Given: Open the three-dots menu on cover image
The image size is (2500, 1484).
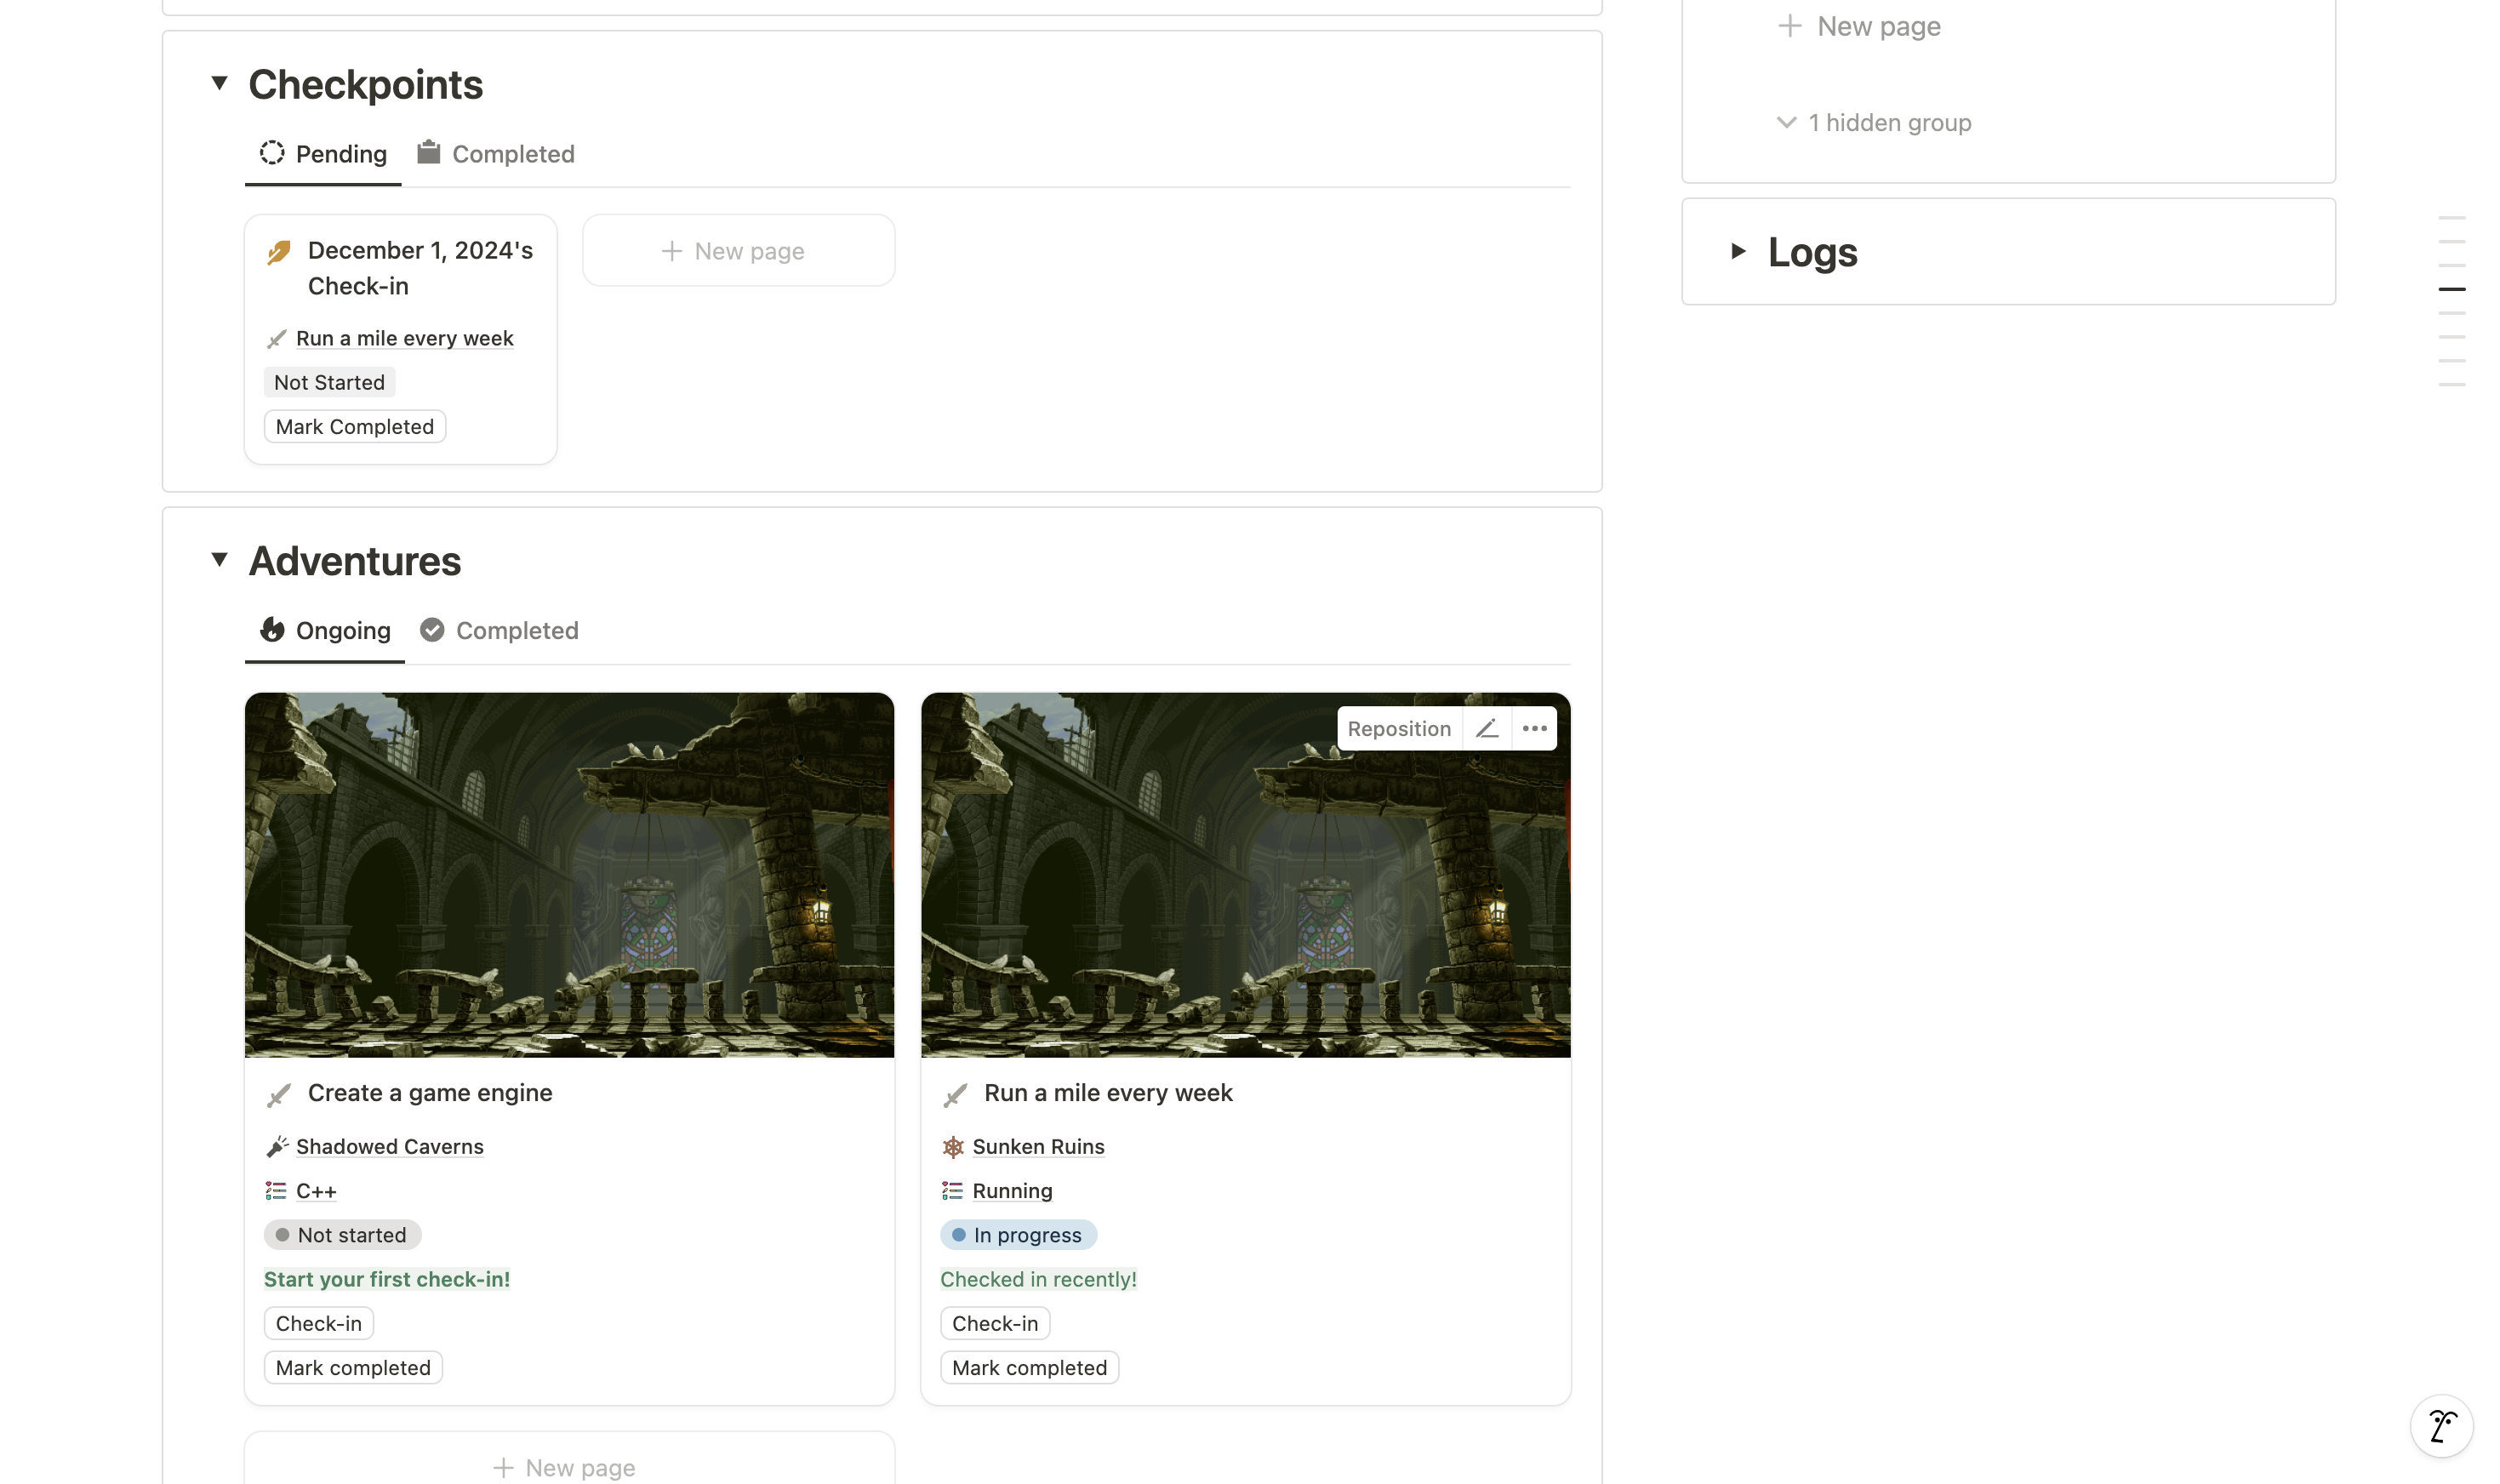Looking at the screenshot, I should (1534, 729).
